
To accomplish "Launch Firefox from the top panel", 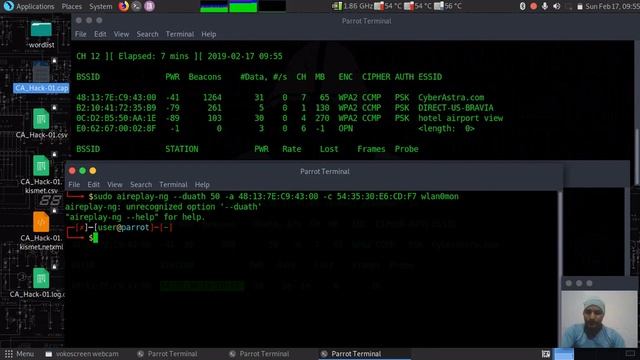I will pos(123,6).
